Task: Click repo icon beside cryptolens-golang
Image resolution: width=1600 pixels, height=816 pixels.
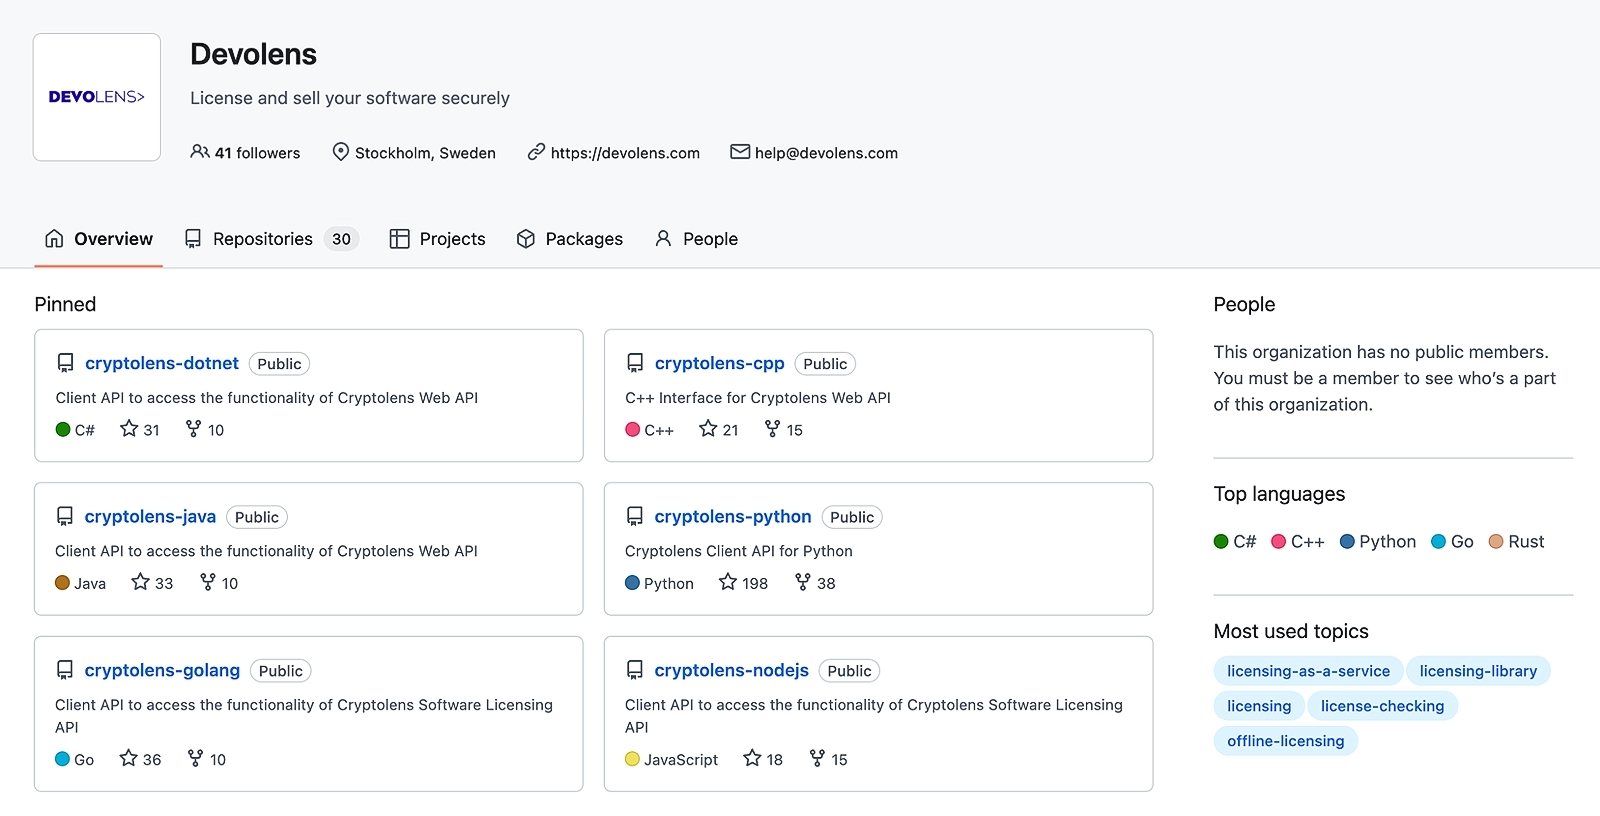Action: click(x=65, y=670)
